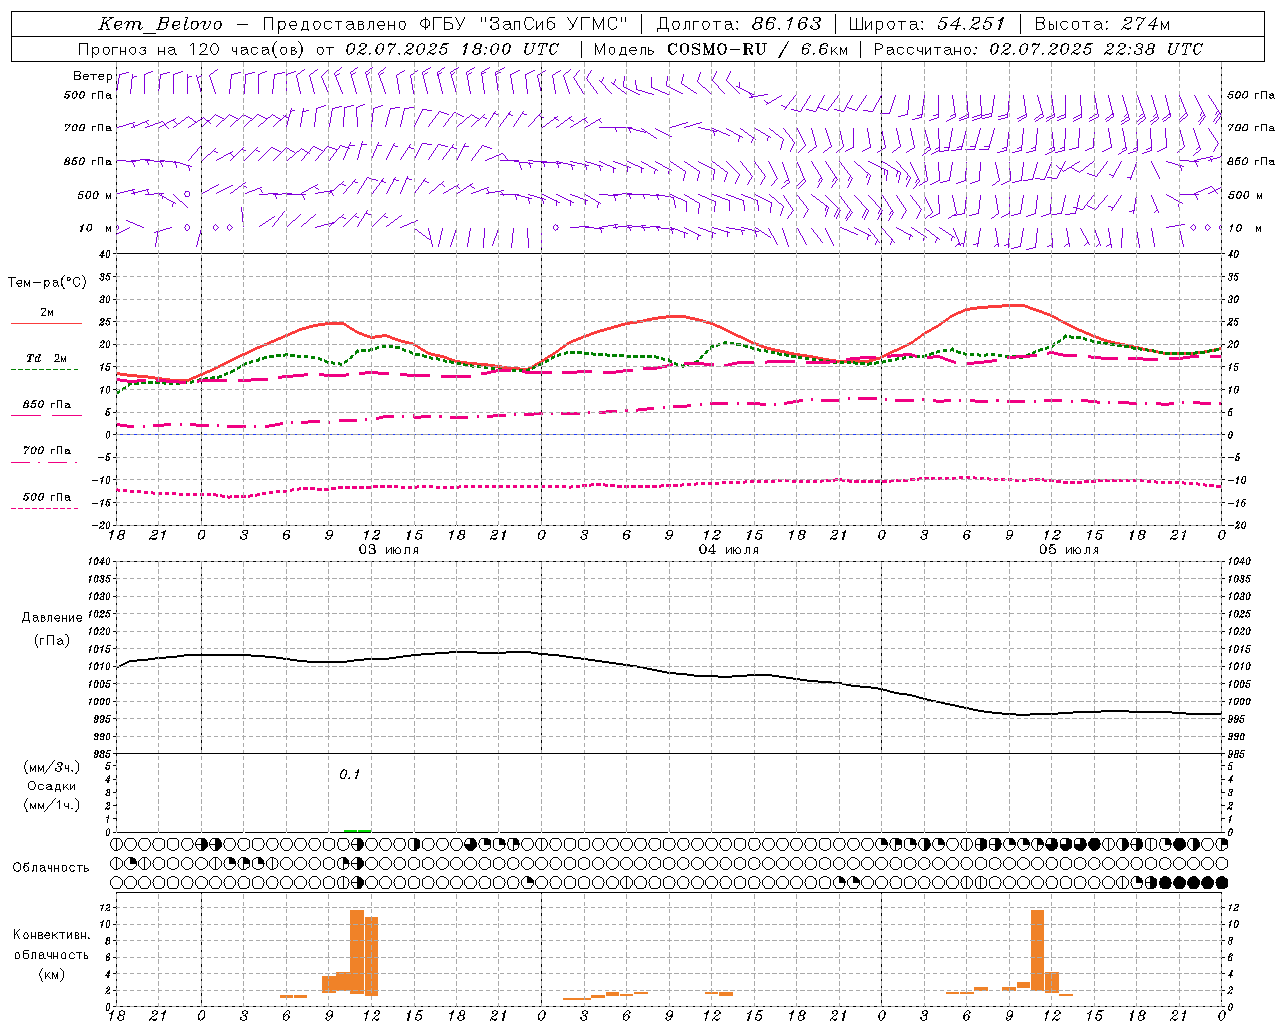Viewport: 1280px width, 1024px height.
Task: Click the 'Td 2м' dew point legend entry
Action: click(47, 358)
